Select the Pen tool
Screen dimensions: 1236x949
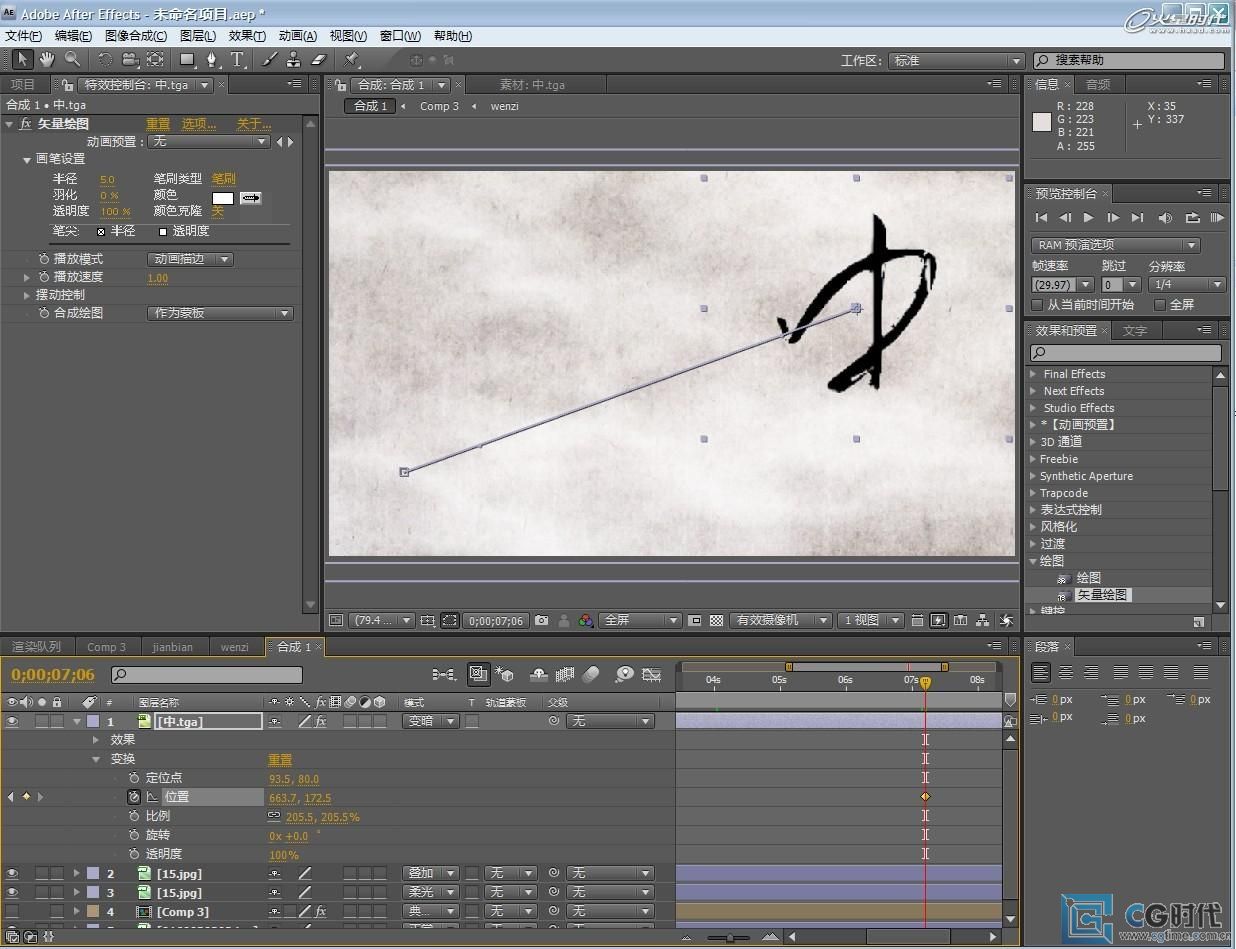pos(212,60)
